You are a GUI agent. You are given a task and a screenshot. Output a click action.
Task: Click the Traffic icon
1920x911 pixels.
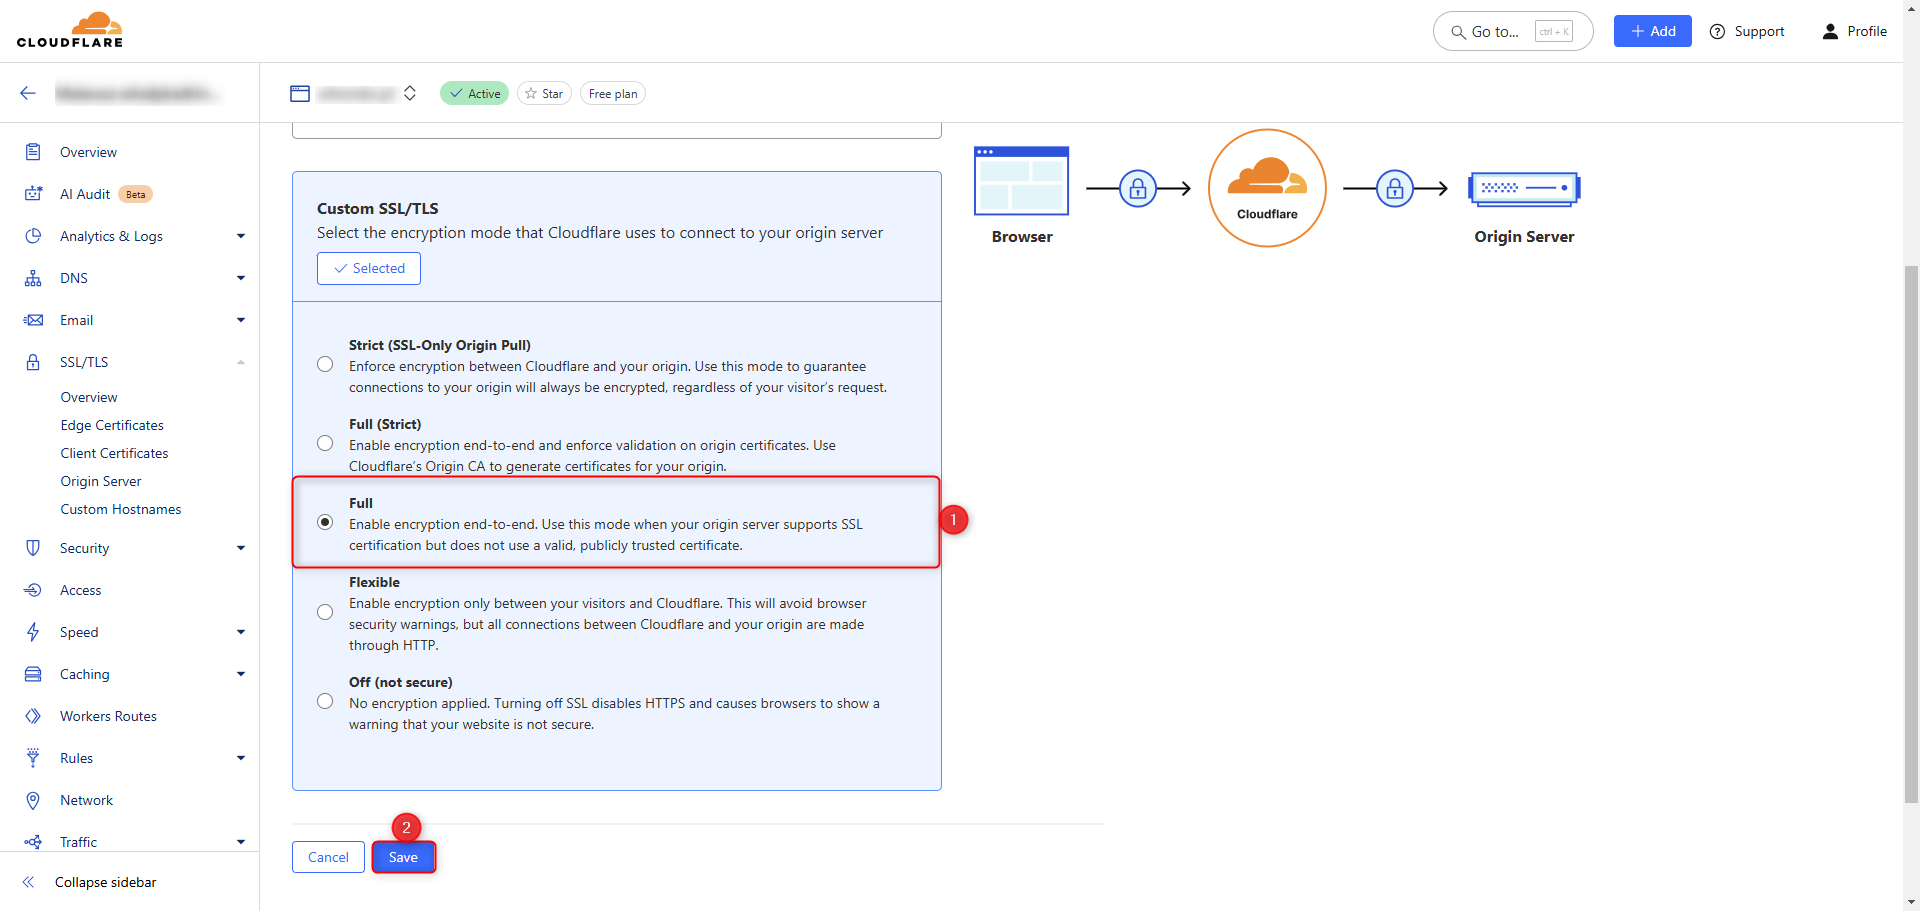(x=33, y=842)
